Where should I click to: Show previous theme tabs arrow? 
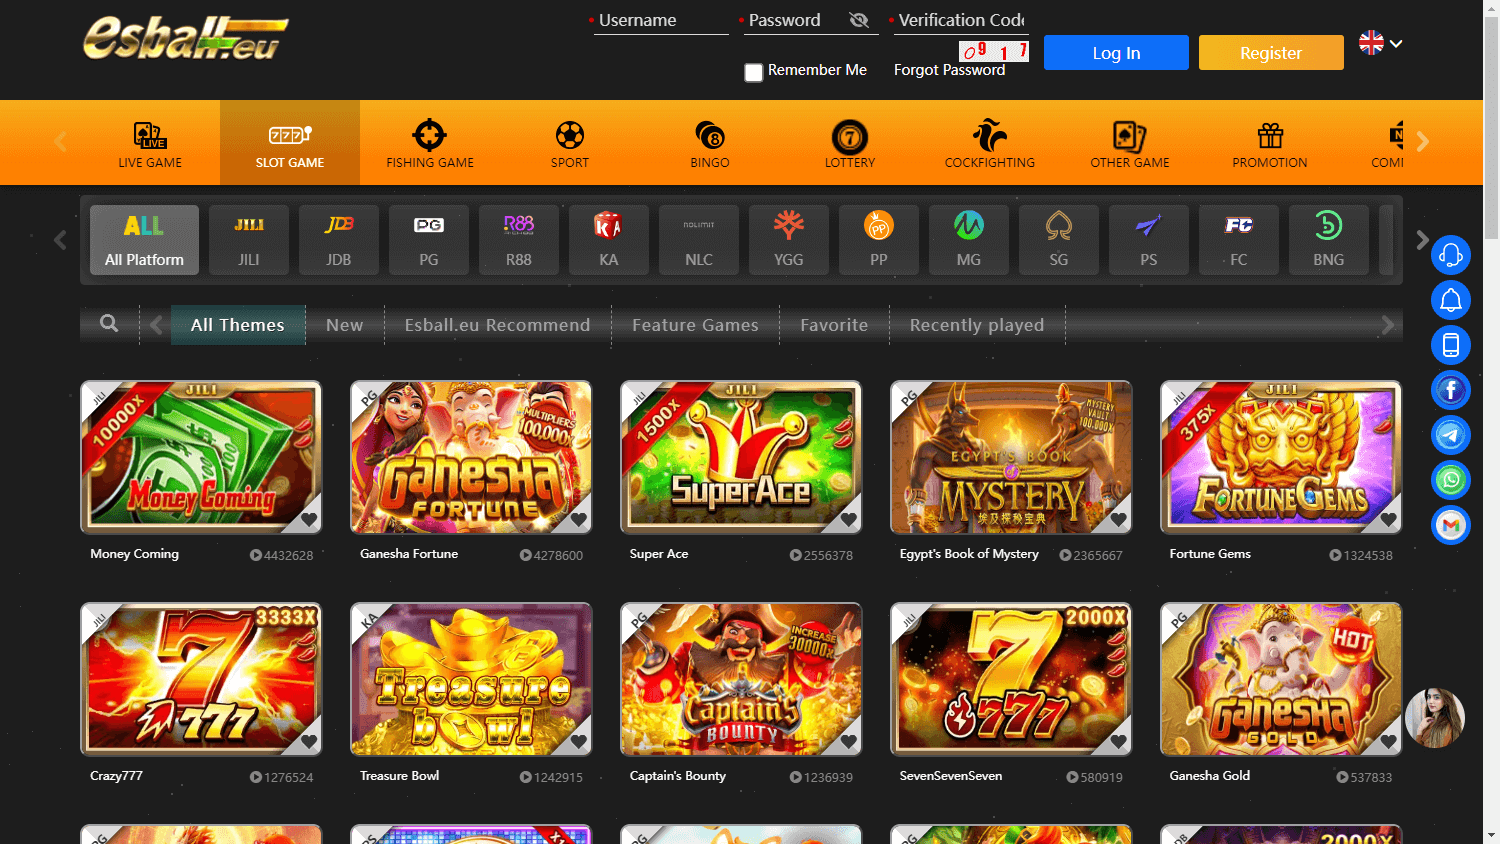click(156, 325)
